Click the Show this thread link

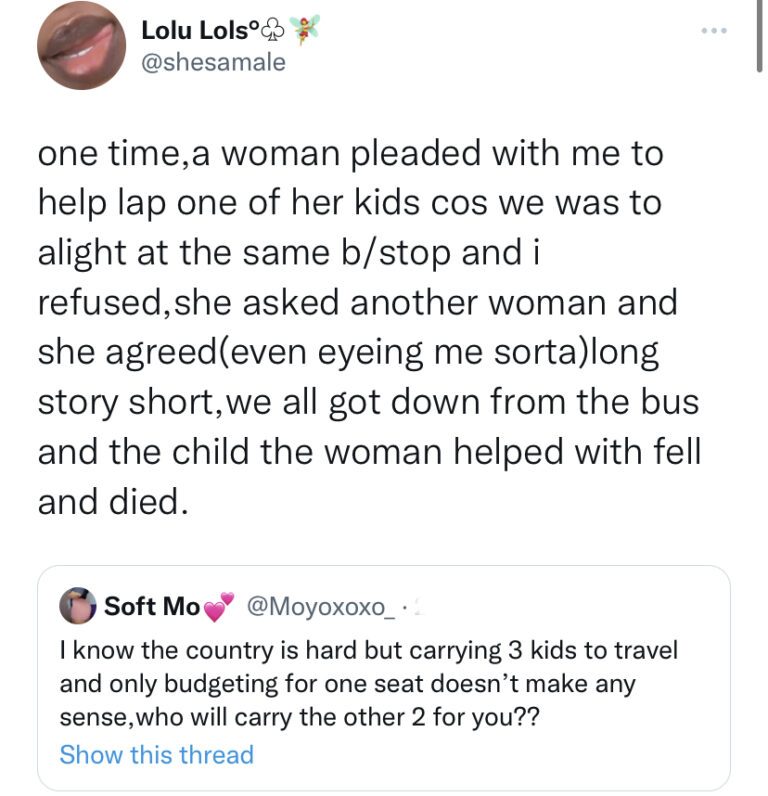click(156, 754)
